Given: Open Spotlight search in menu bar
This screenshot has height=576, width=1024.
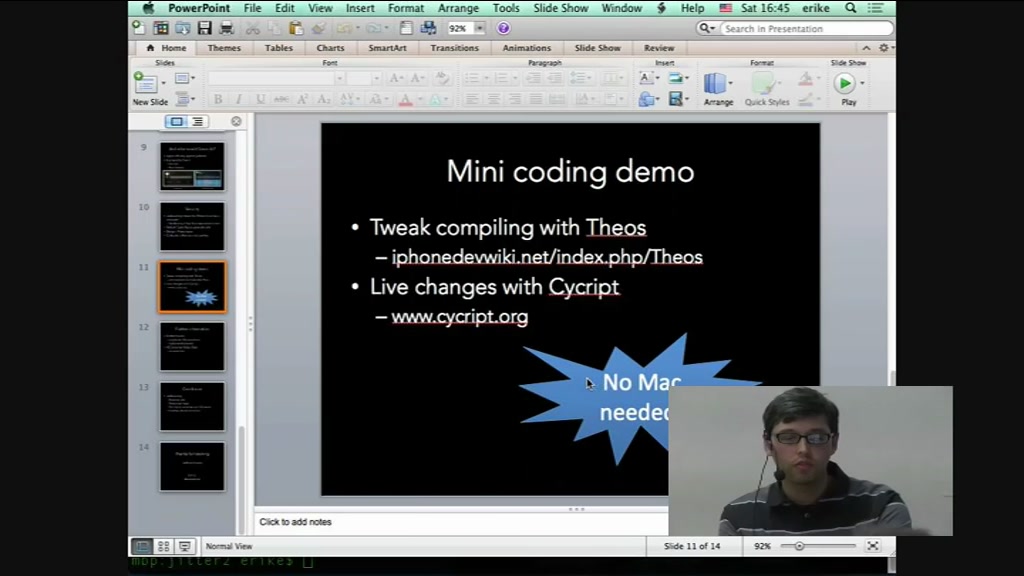Looking at the screenshot, I should click(850, 8).
